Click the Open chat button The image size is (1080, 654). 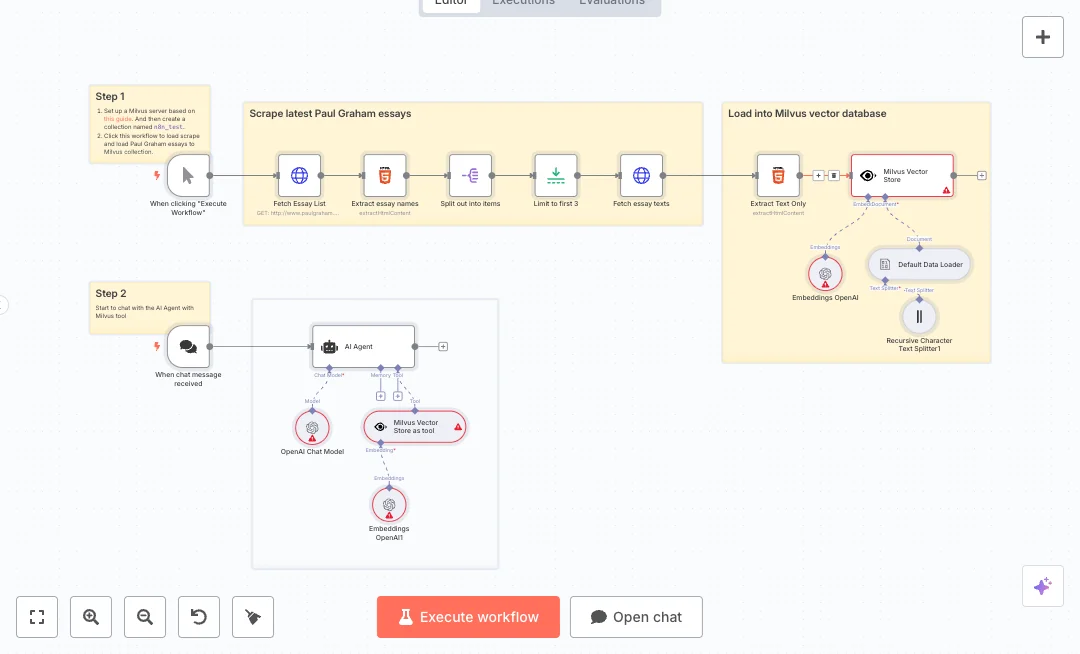pos(636,617)
